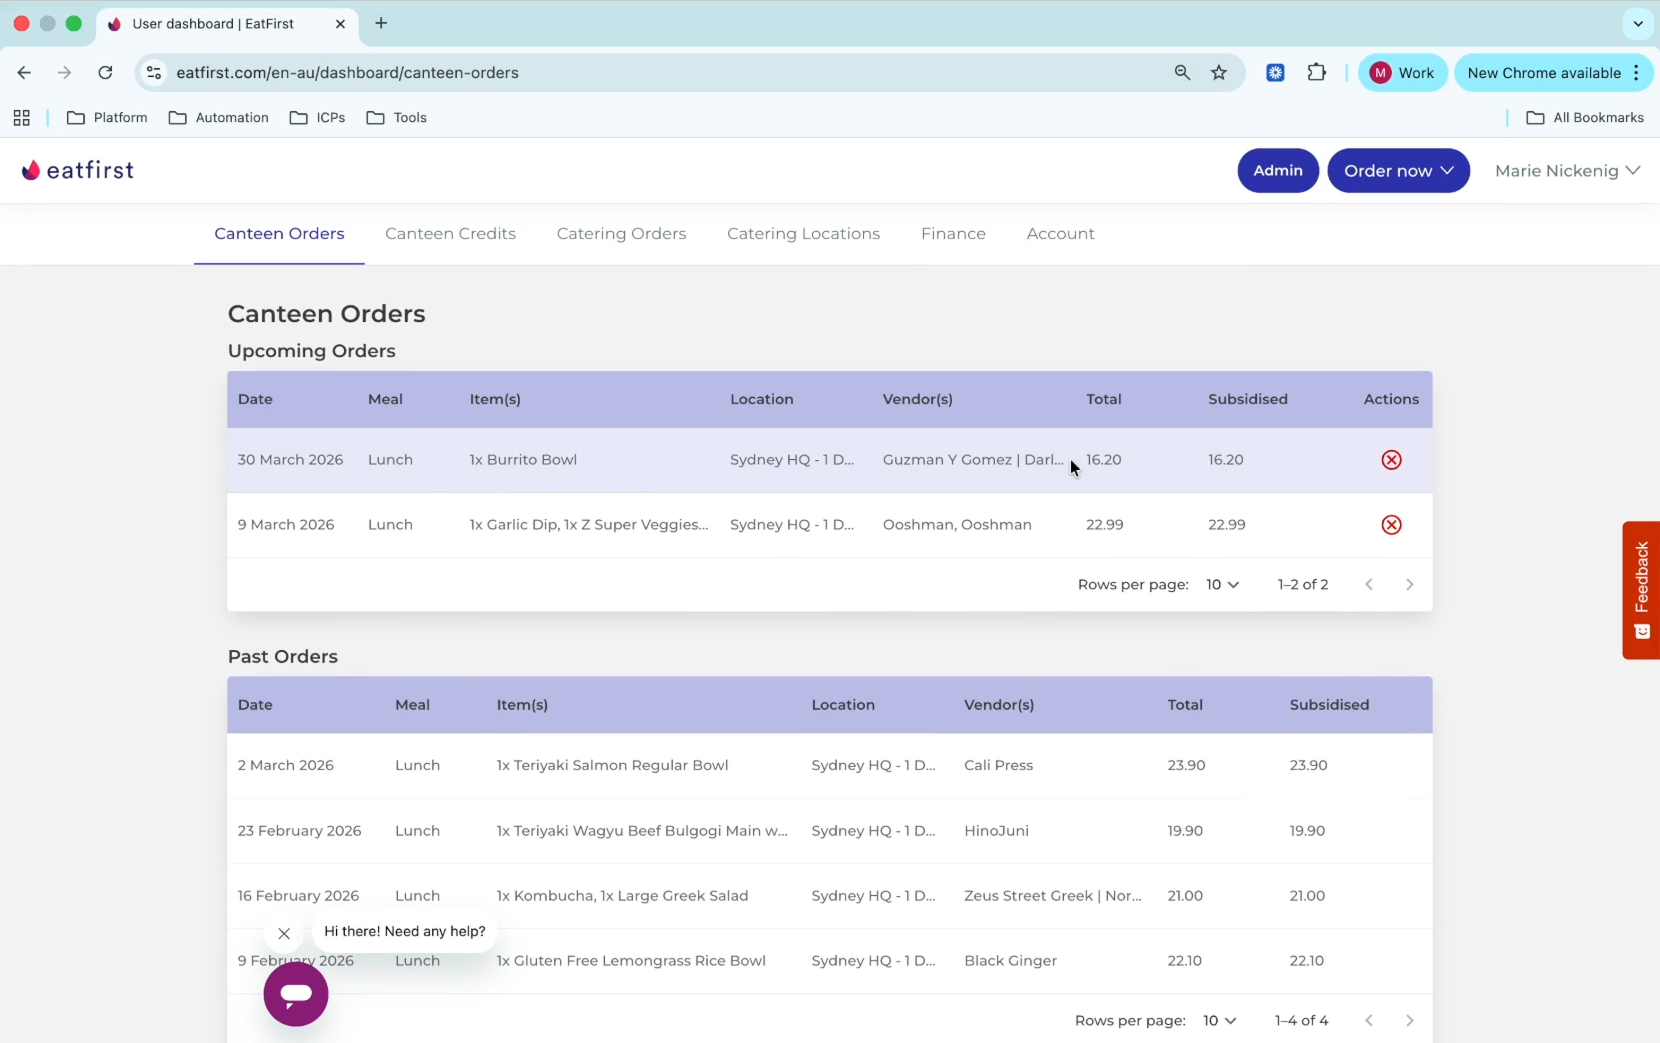Click the zoom magnifier icon in address bar

[1182, 73]
